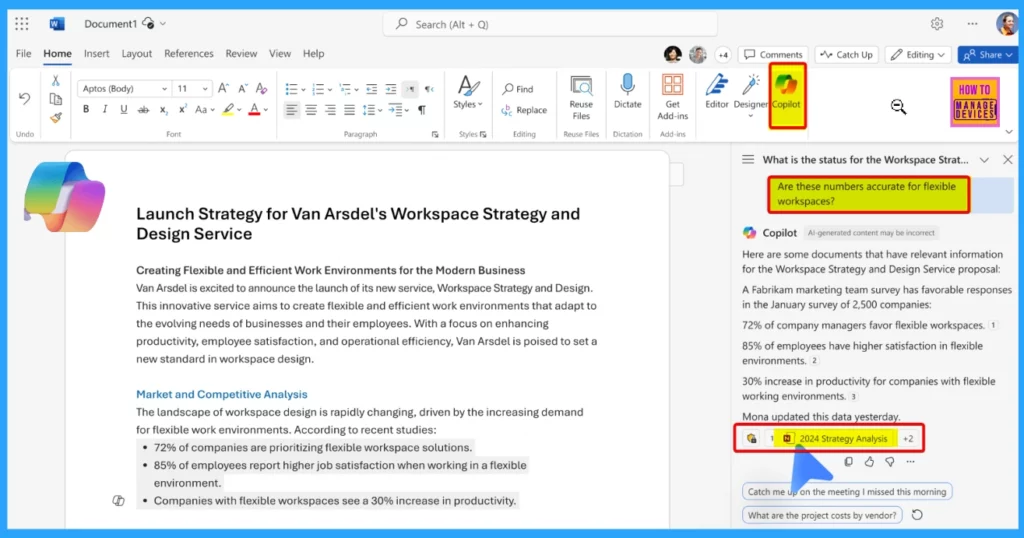The width and height of the screenshot is (1024, 538).
Task: Give the Copilot response a thumbs down
Action: (889, 462)
